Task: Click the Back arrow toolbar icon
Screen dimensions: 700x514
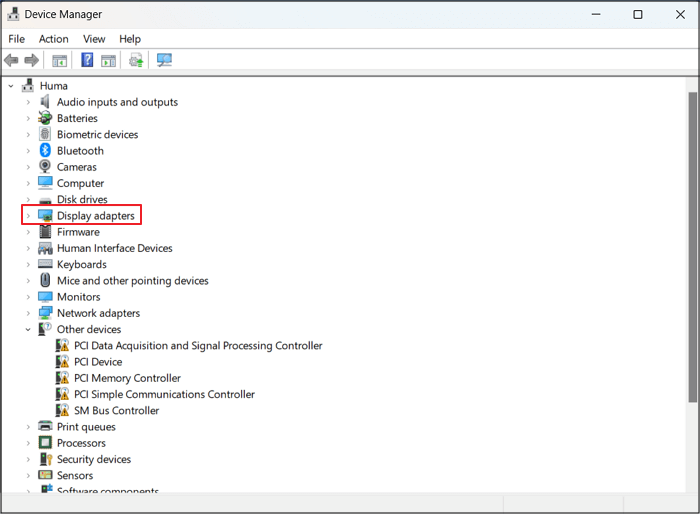Action: 11,60
